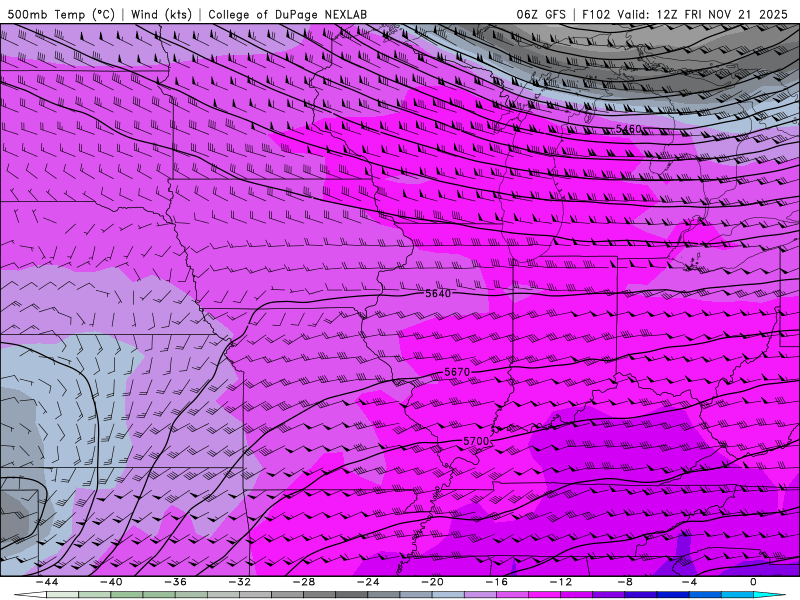Click the -4 color scale label
The height and width of the screenshot is (600, 800).
coord(689,582)
